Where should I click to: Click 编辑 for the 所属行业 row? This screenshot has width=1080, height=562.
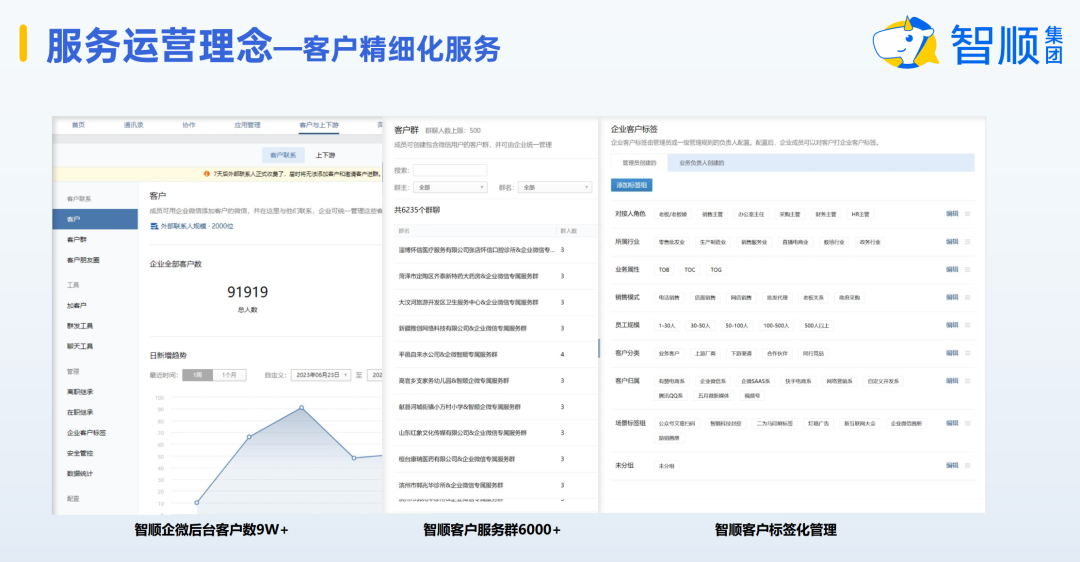pos(952,242)
